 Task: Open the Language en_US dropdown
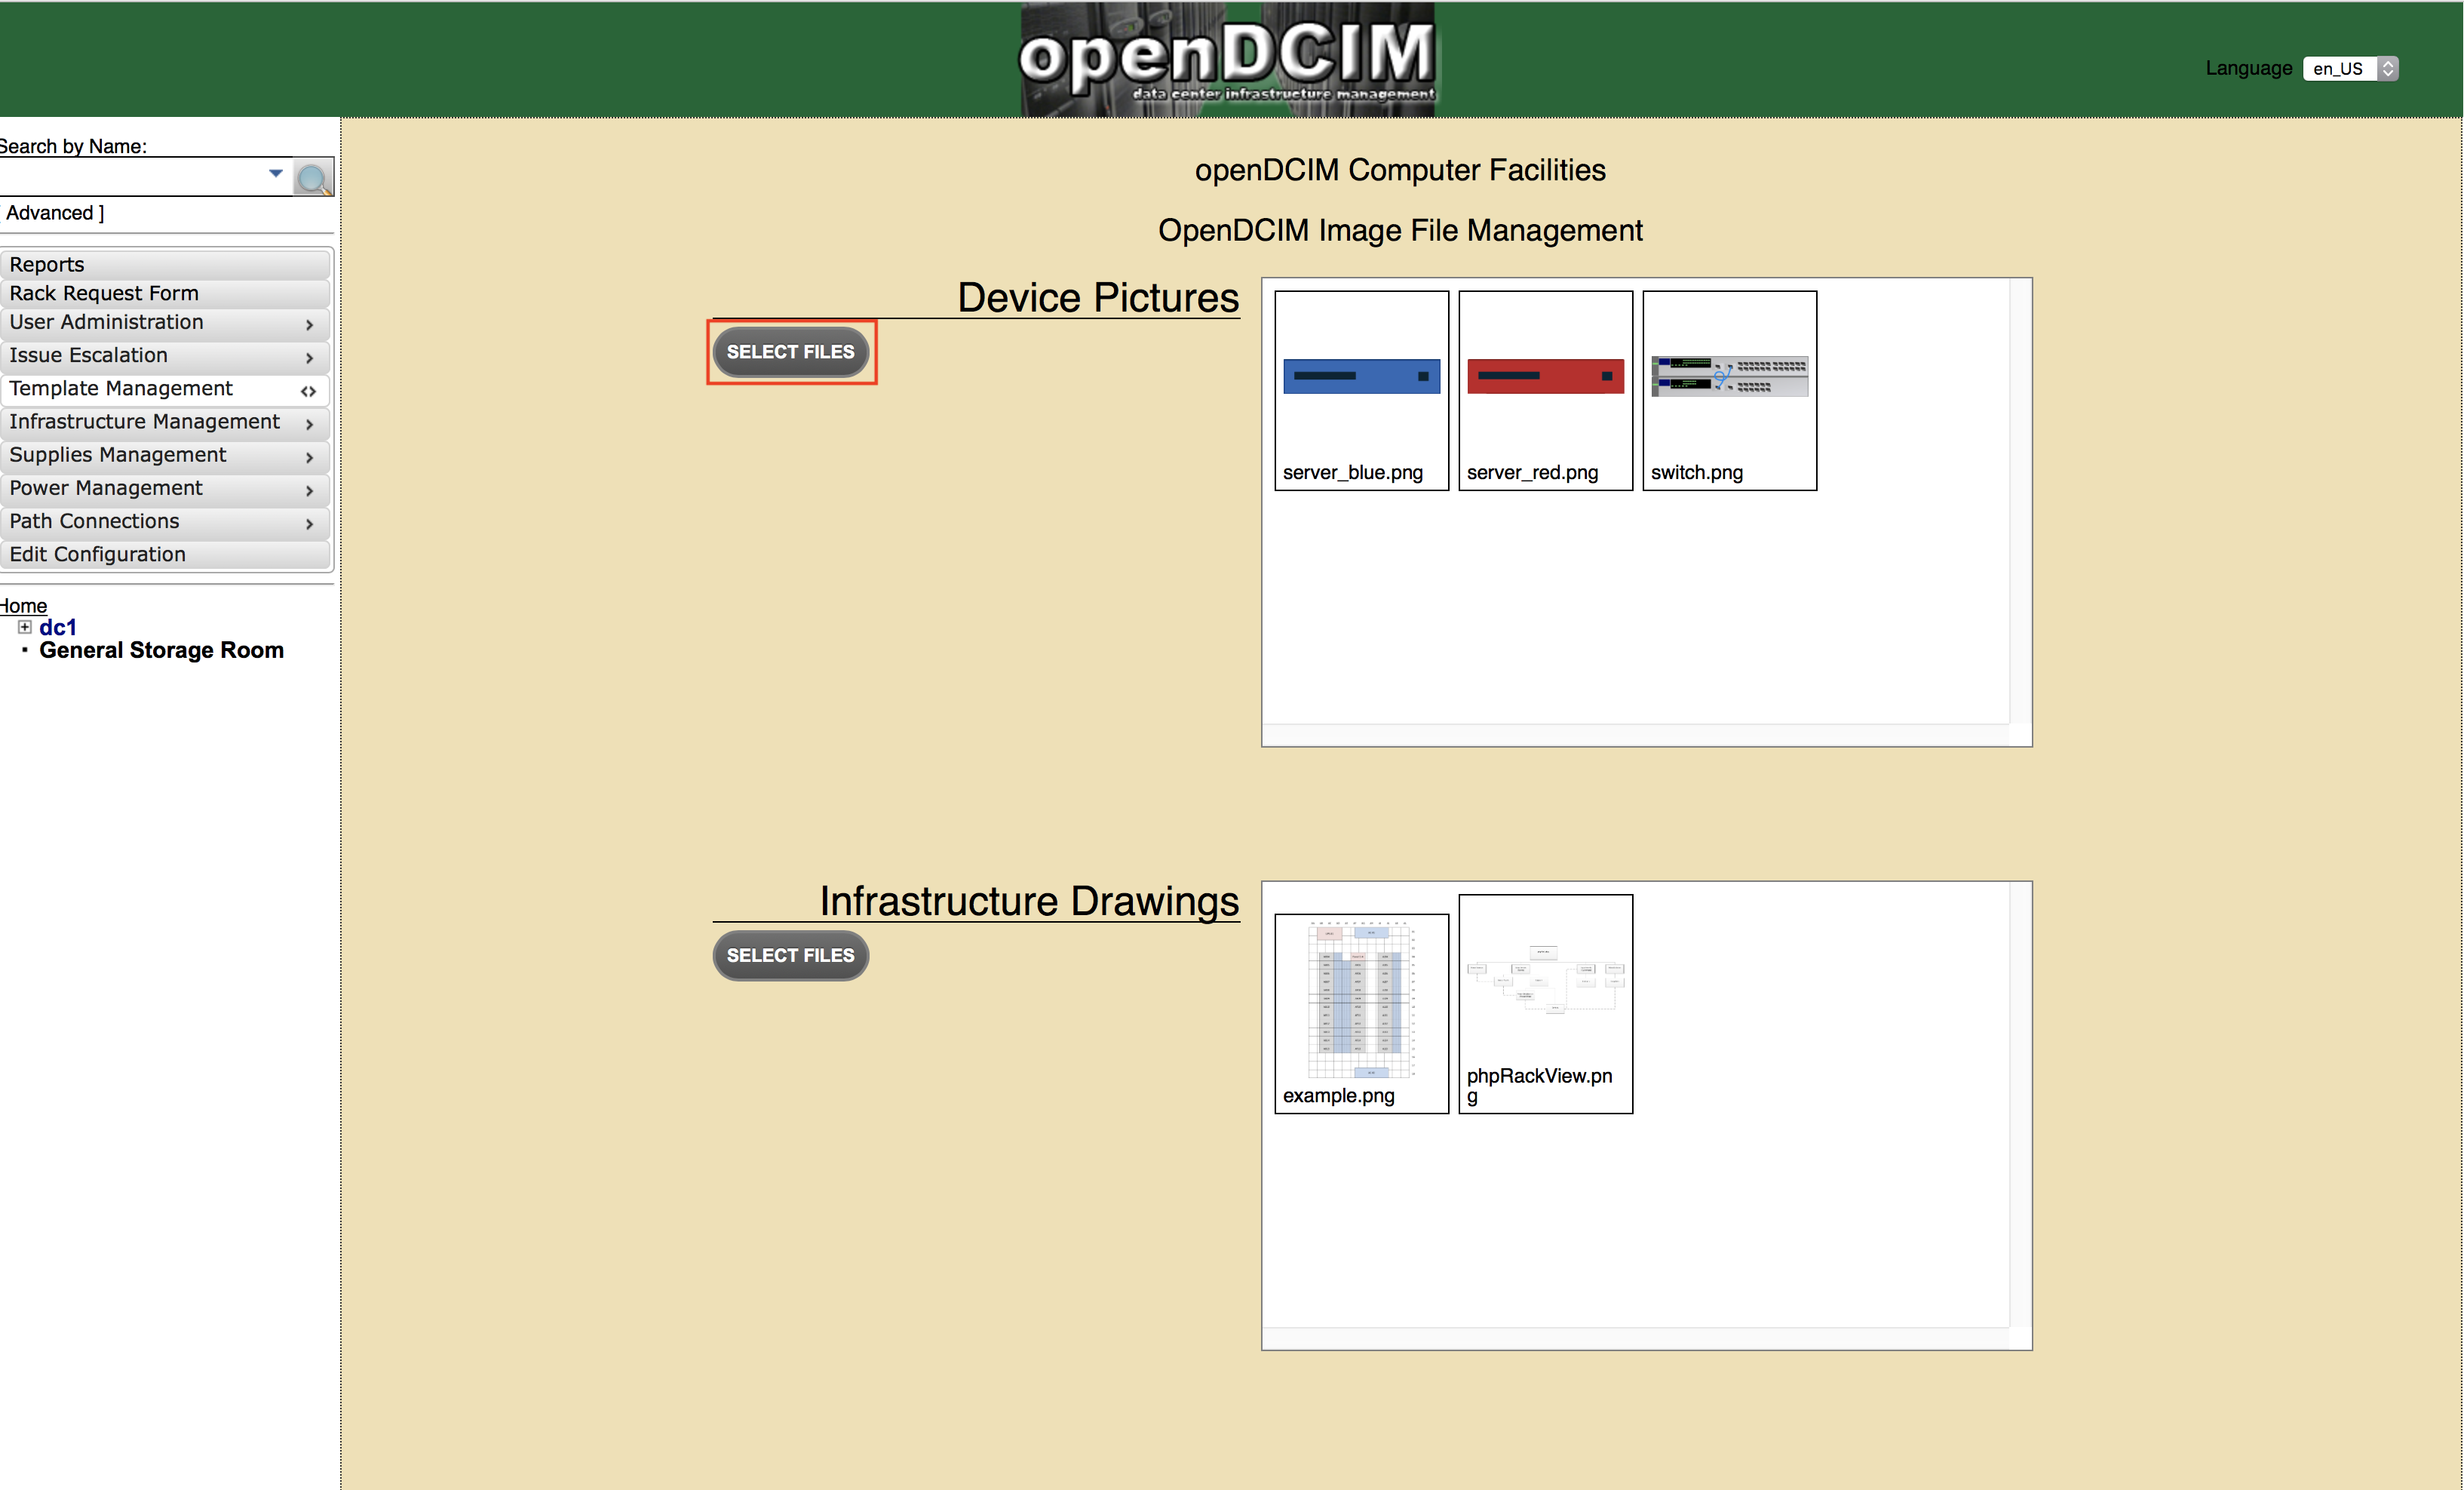pos(2350,68)
